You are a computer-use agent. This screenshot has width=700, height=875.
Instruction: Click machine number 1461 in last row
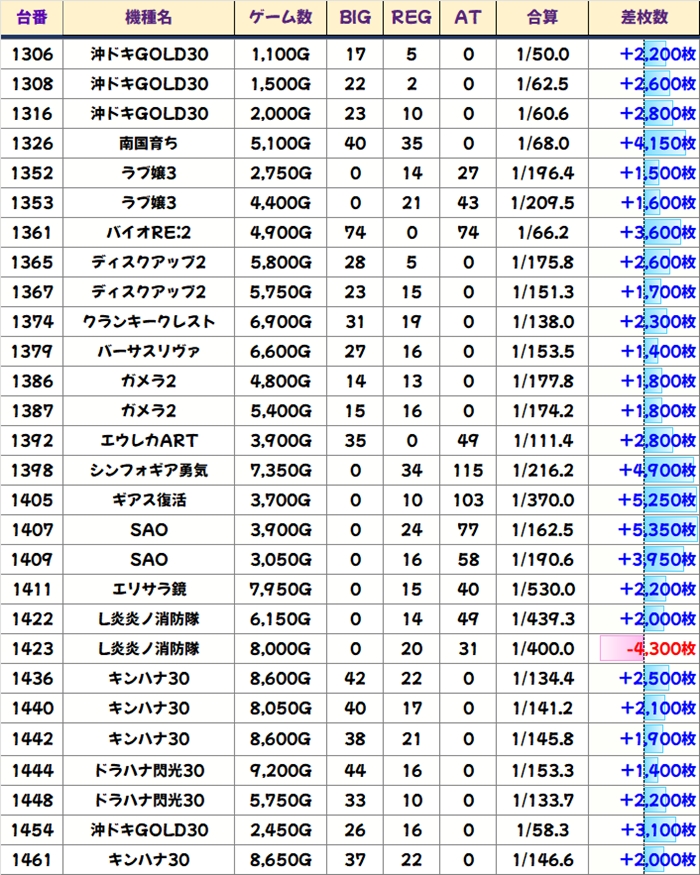[33, 859]
